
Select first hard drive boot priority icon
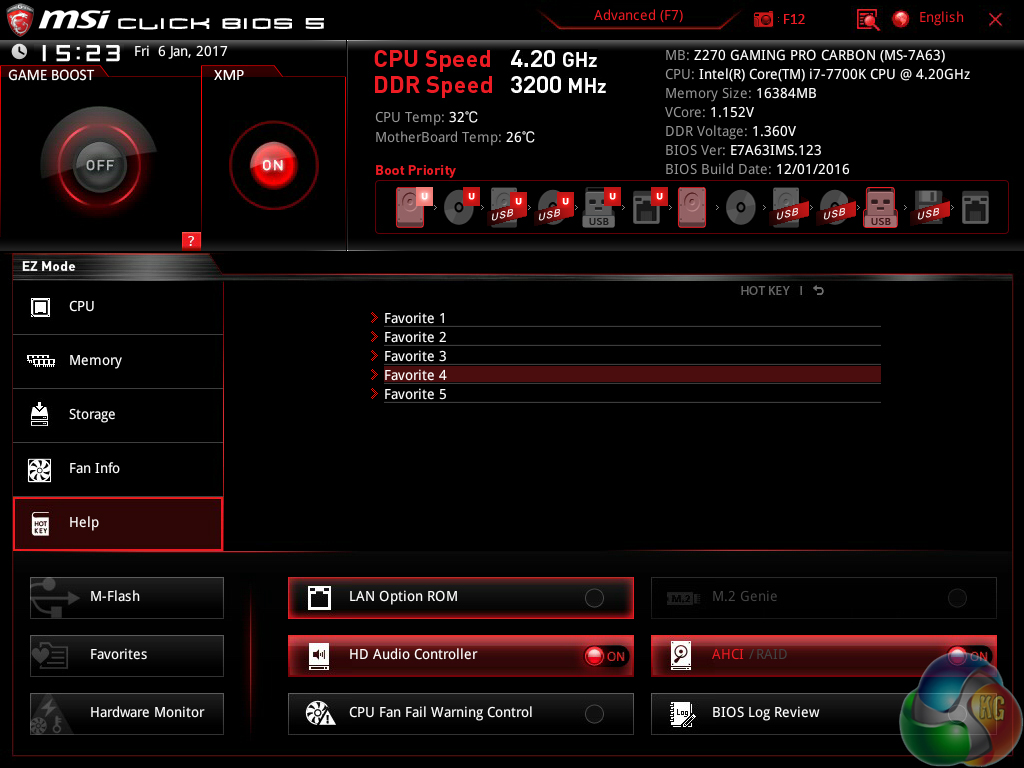(x=411, y=207)
